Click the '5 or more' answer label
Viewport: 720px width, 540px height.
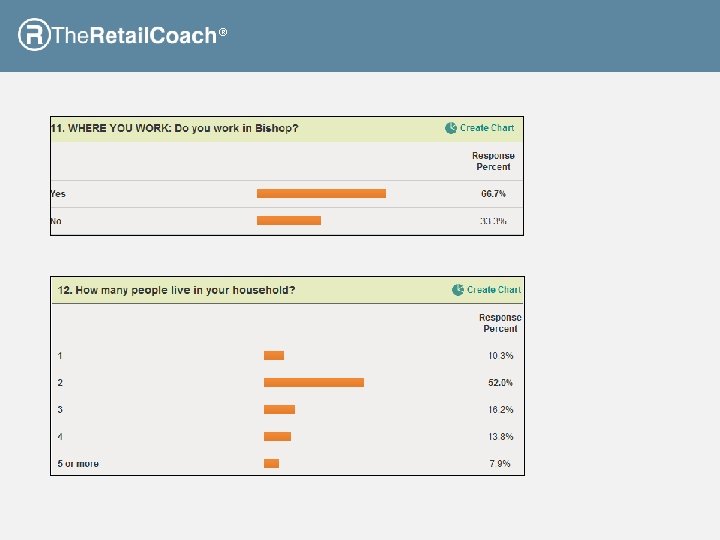tap(78, 464)
